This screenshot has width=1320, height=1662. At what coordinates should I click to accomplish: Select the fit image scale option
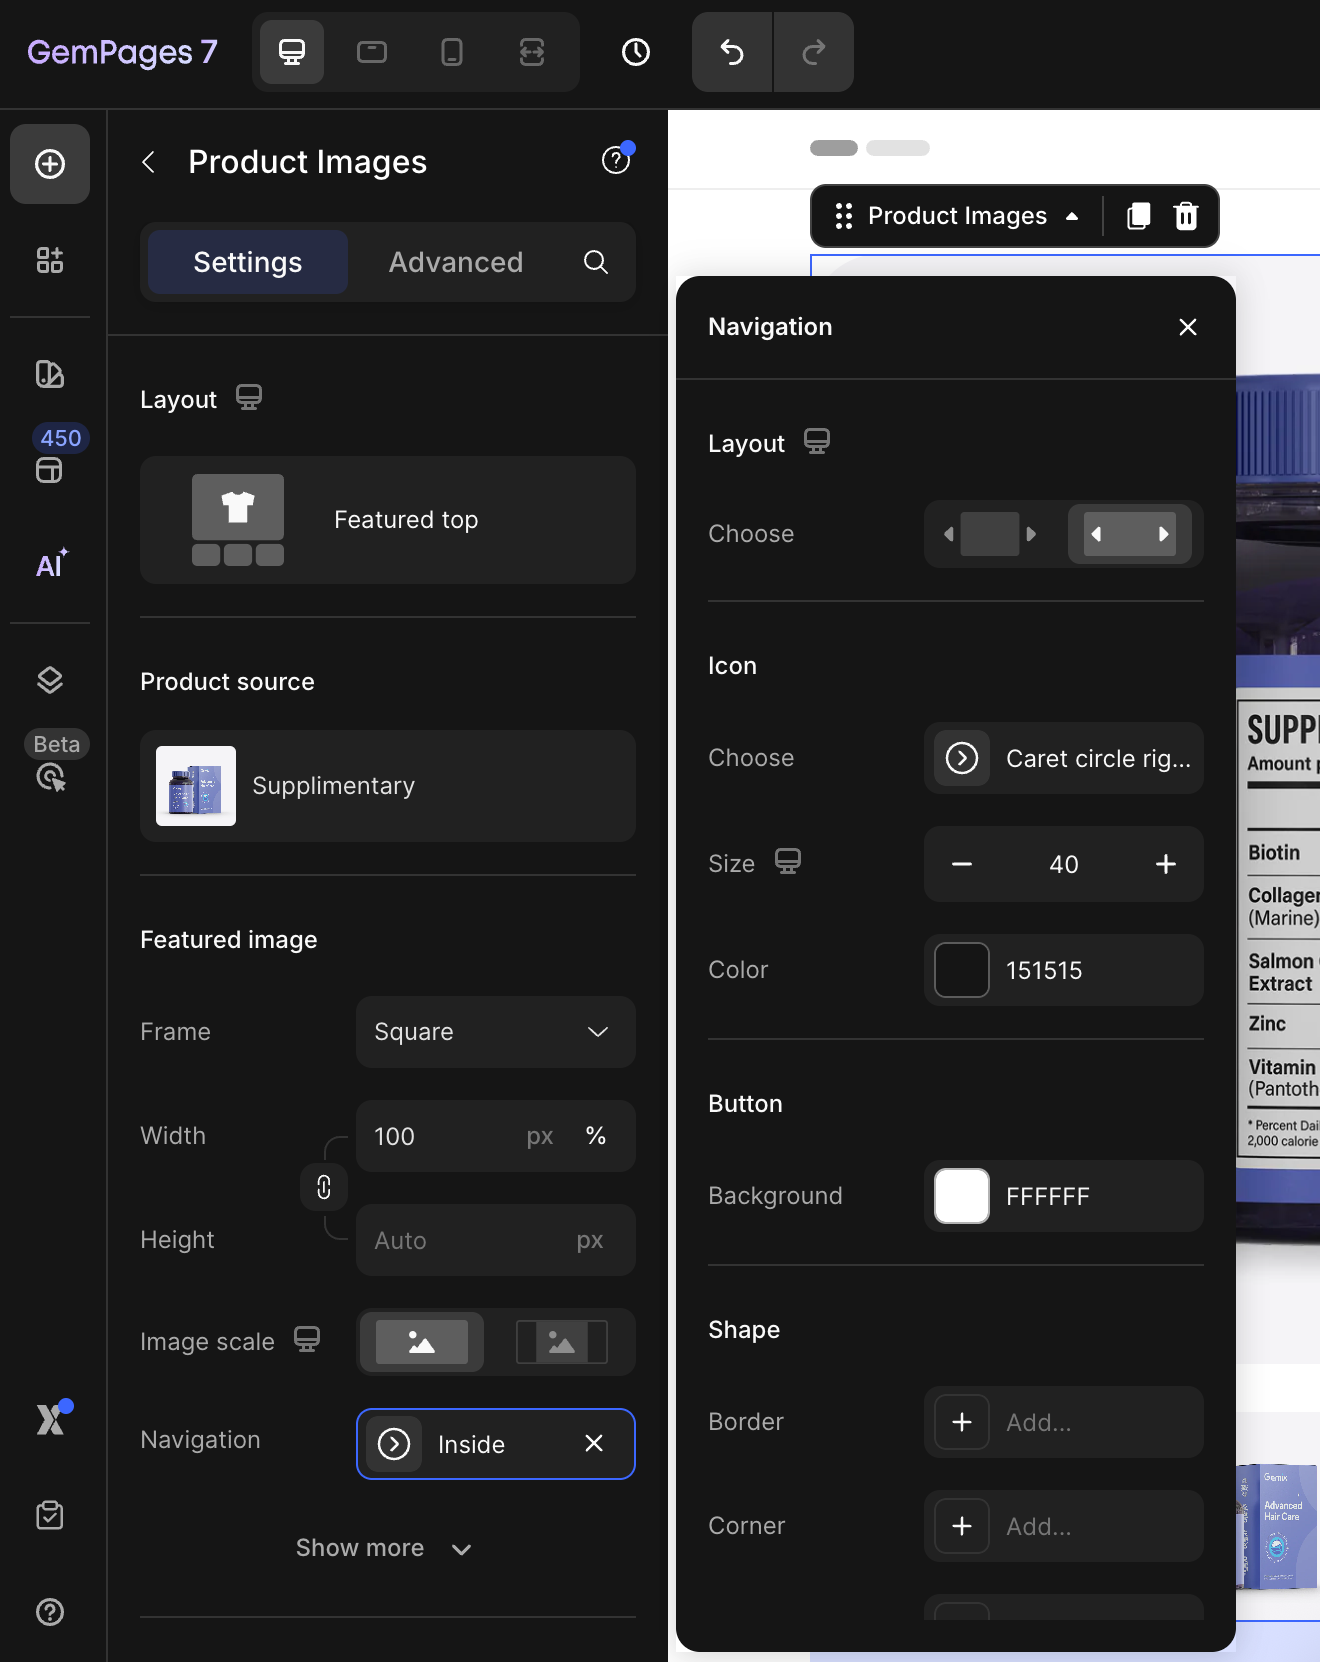(561, 1342)
